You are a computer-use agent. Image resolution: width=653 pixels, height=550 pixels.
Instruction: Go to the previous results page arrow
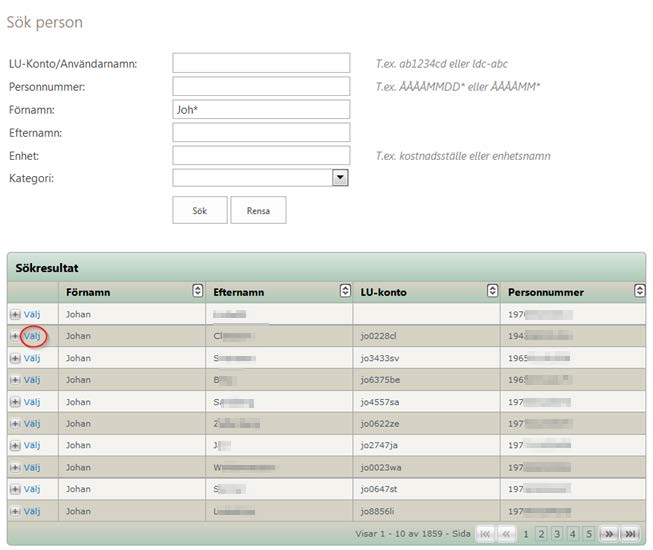point(506,534)
